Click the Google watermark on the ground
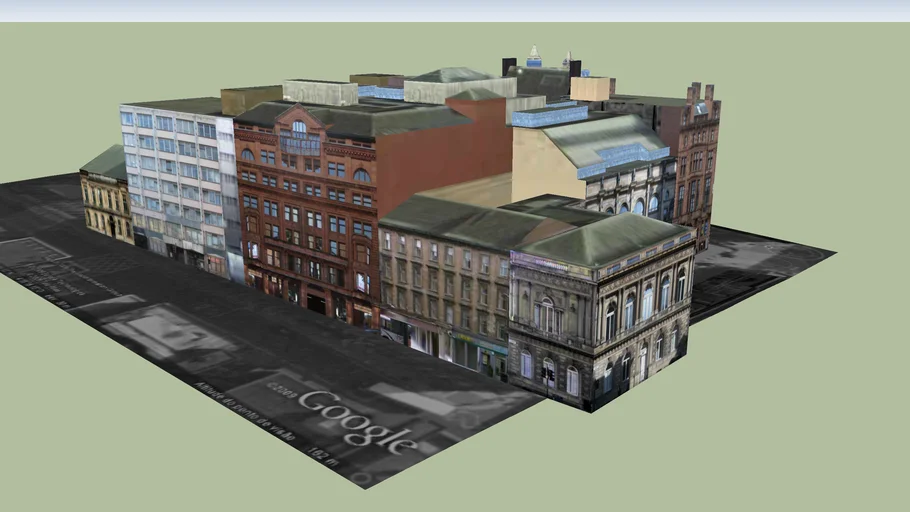The height and width of the screenshot is (512, 910). [357, 420]
